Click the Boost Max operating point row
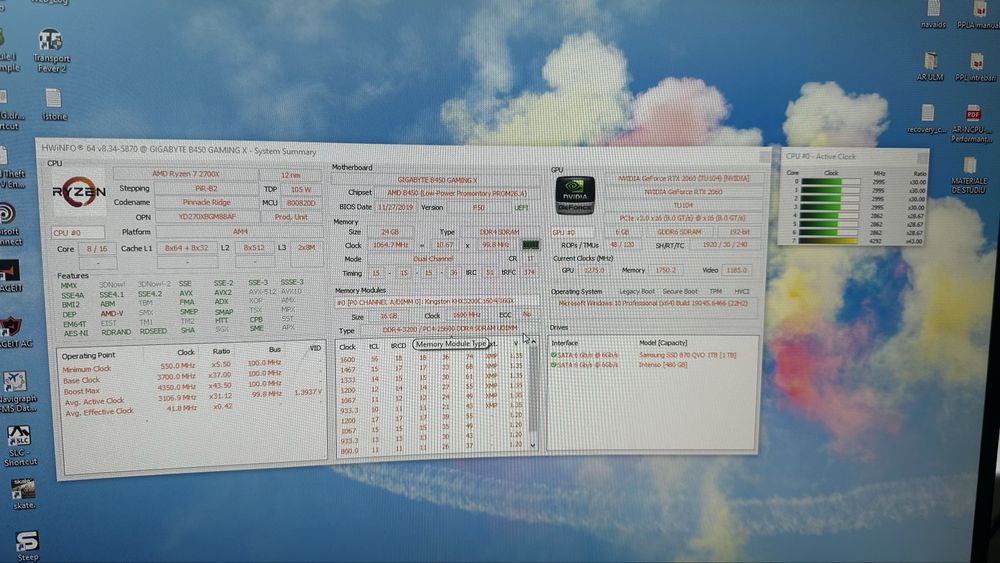Screen dimensions: 1000x563 click(191, 389)
